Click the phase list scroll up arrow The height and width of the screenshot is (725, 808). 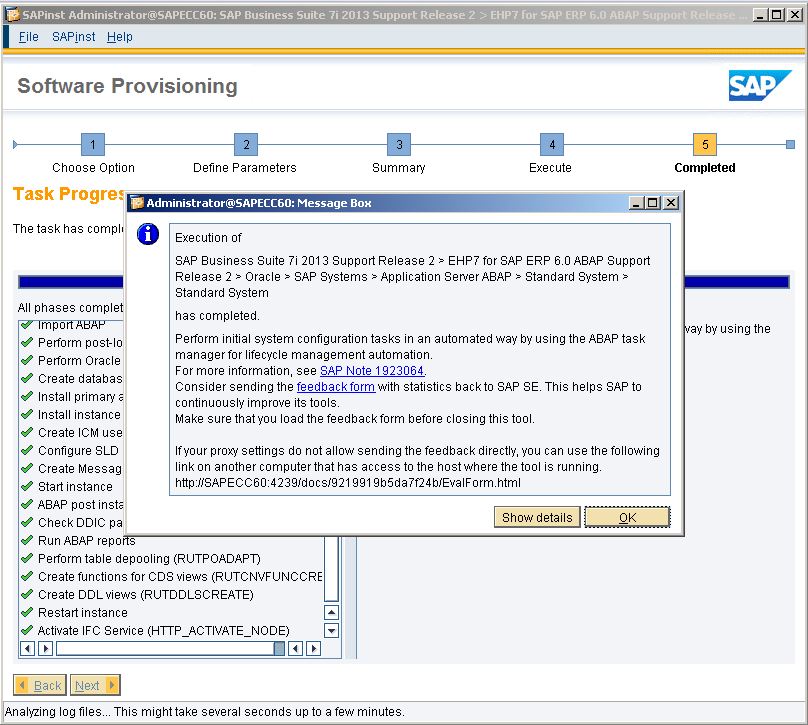click(331, 613)
